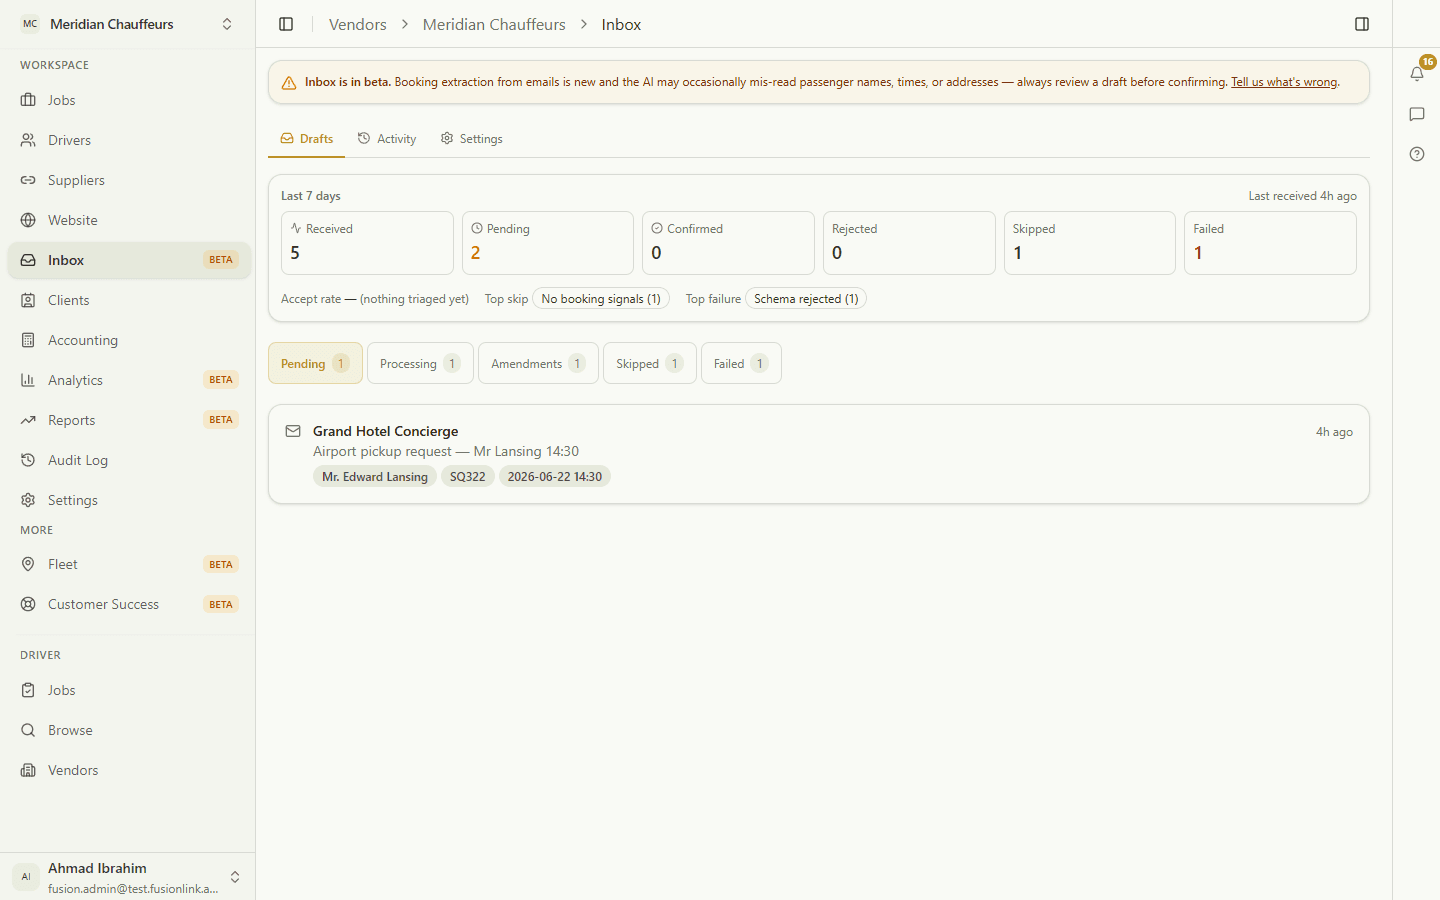Click the Fleet map pin icon

[28, 564]
